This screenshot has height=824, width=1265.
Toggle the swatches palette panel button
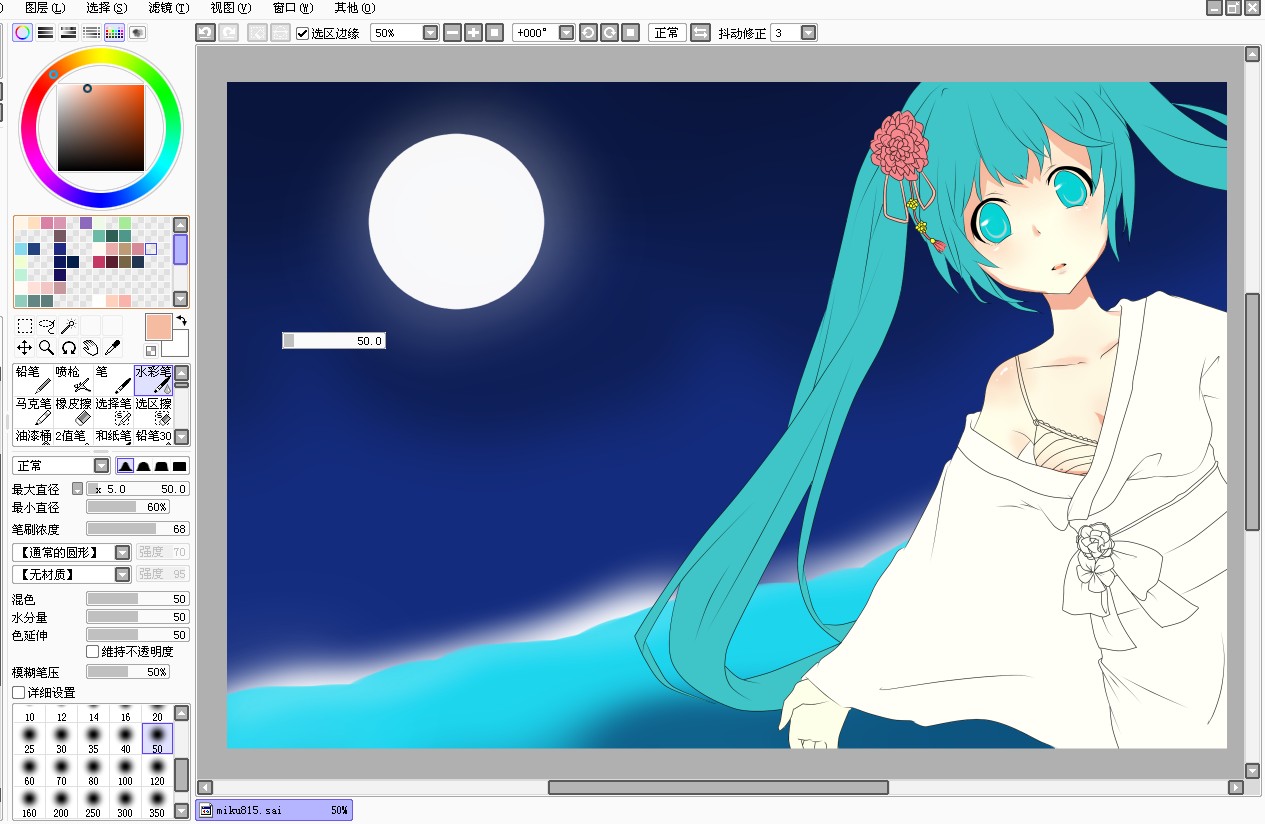(x=114, y=32)
